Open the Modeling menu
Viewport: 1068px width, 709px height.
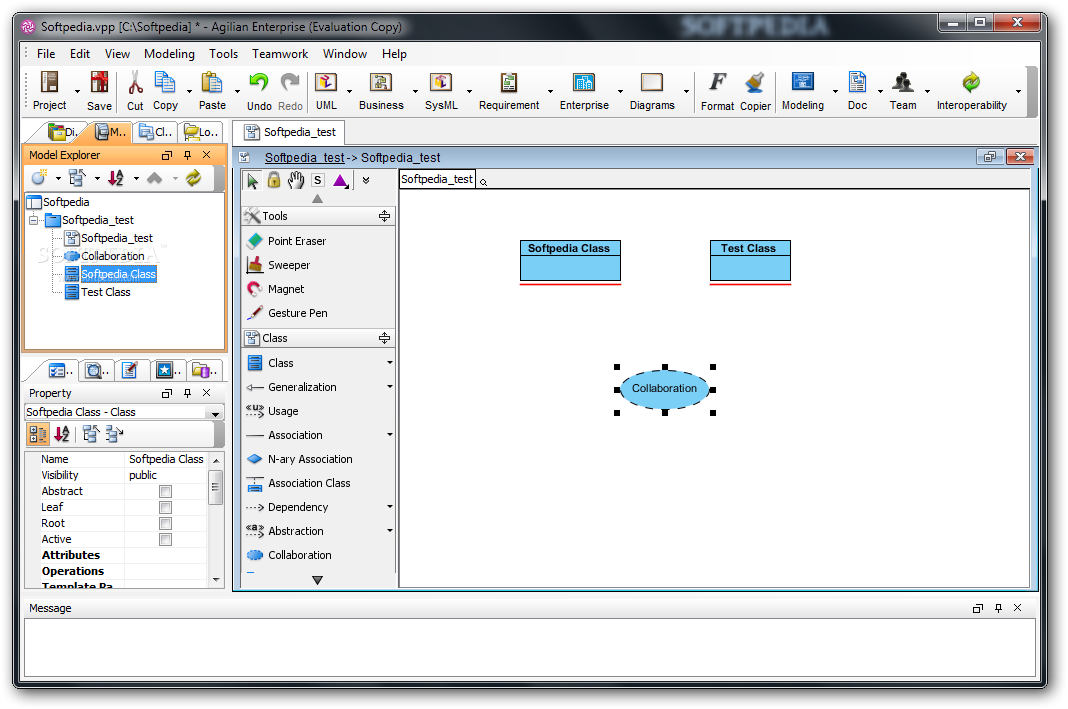pyautogui.click(x=169, y=54)
